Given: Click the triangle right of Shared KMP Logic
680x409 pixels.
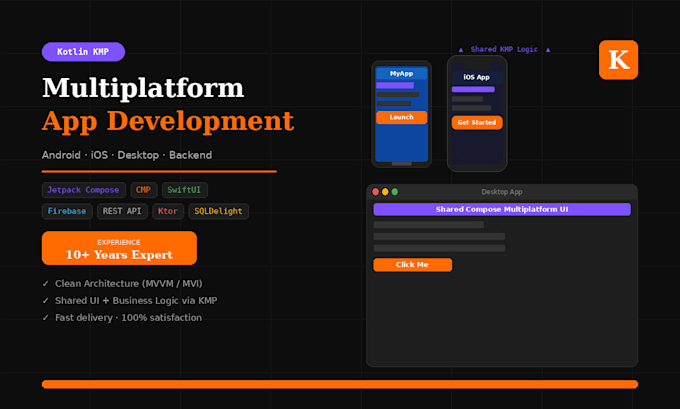Looking at the screenshot, I should pyautogui.click(x=548, y=50).
